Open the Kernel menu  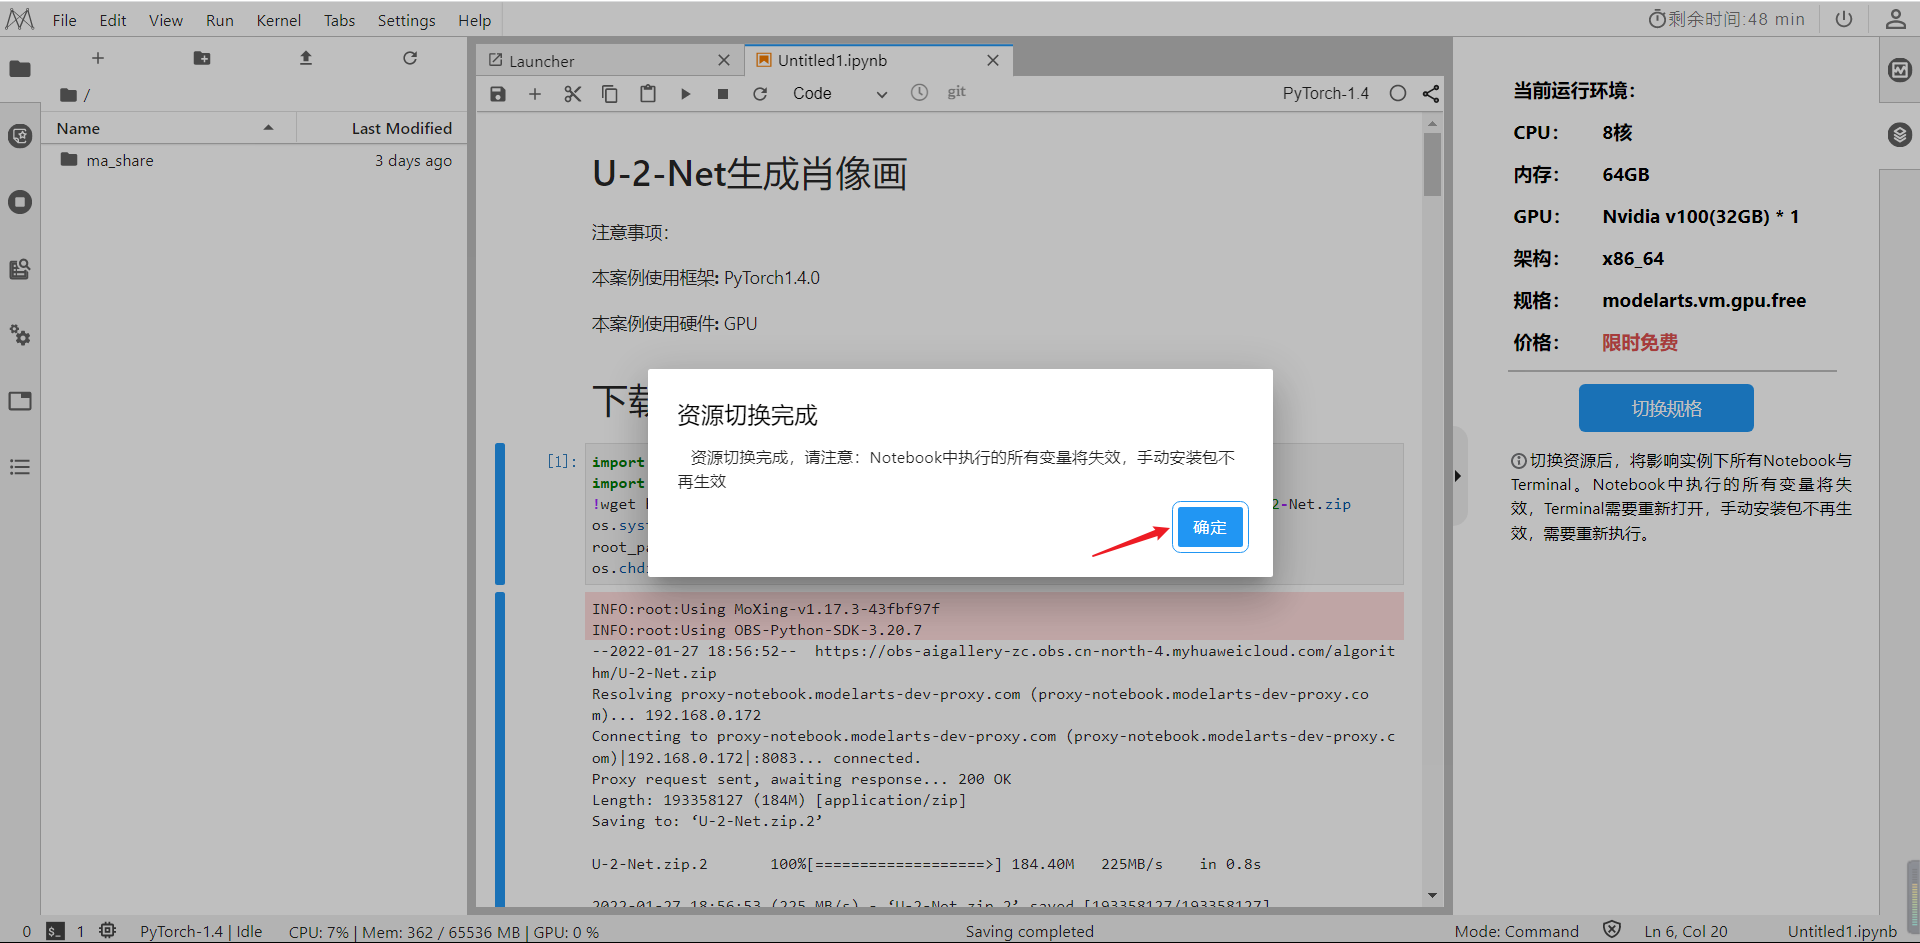pyautogui.click(x=279, y=20)
